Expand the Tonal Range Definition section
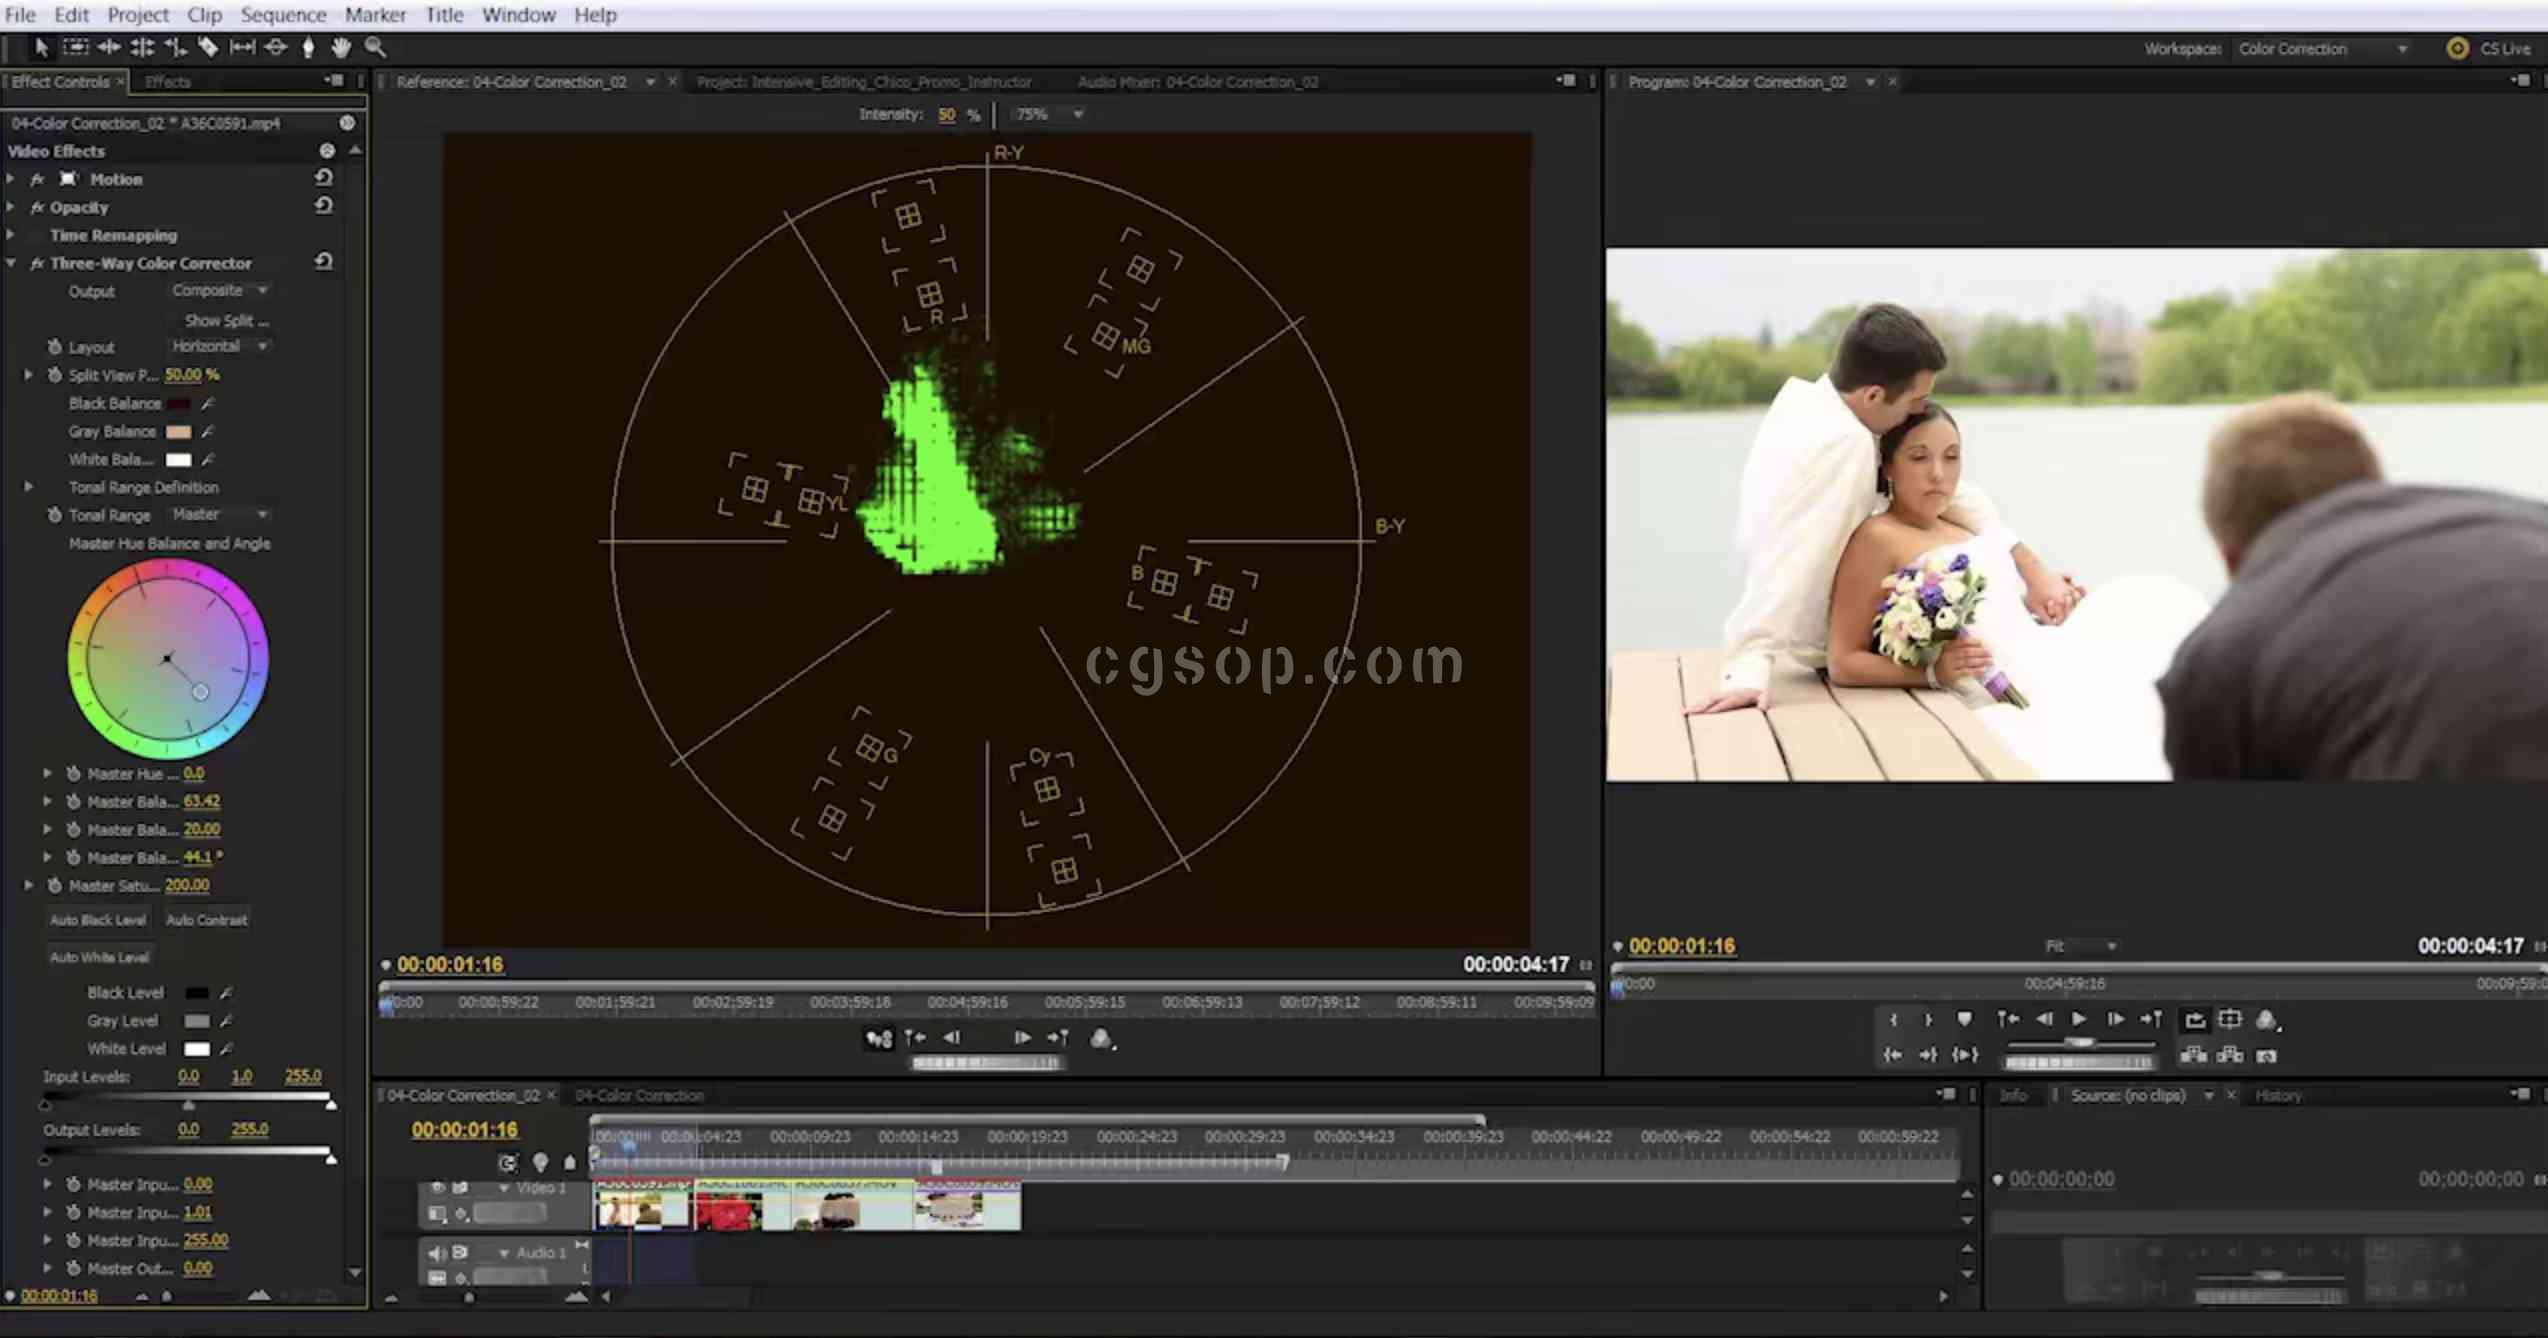The height and width of the screenshot is (1338, 2548). click(x=29, y=487)
